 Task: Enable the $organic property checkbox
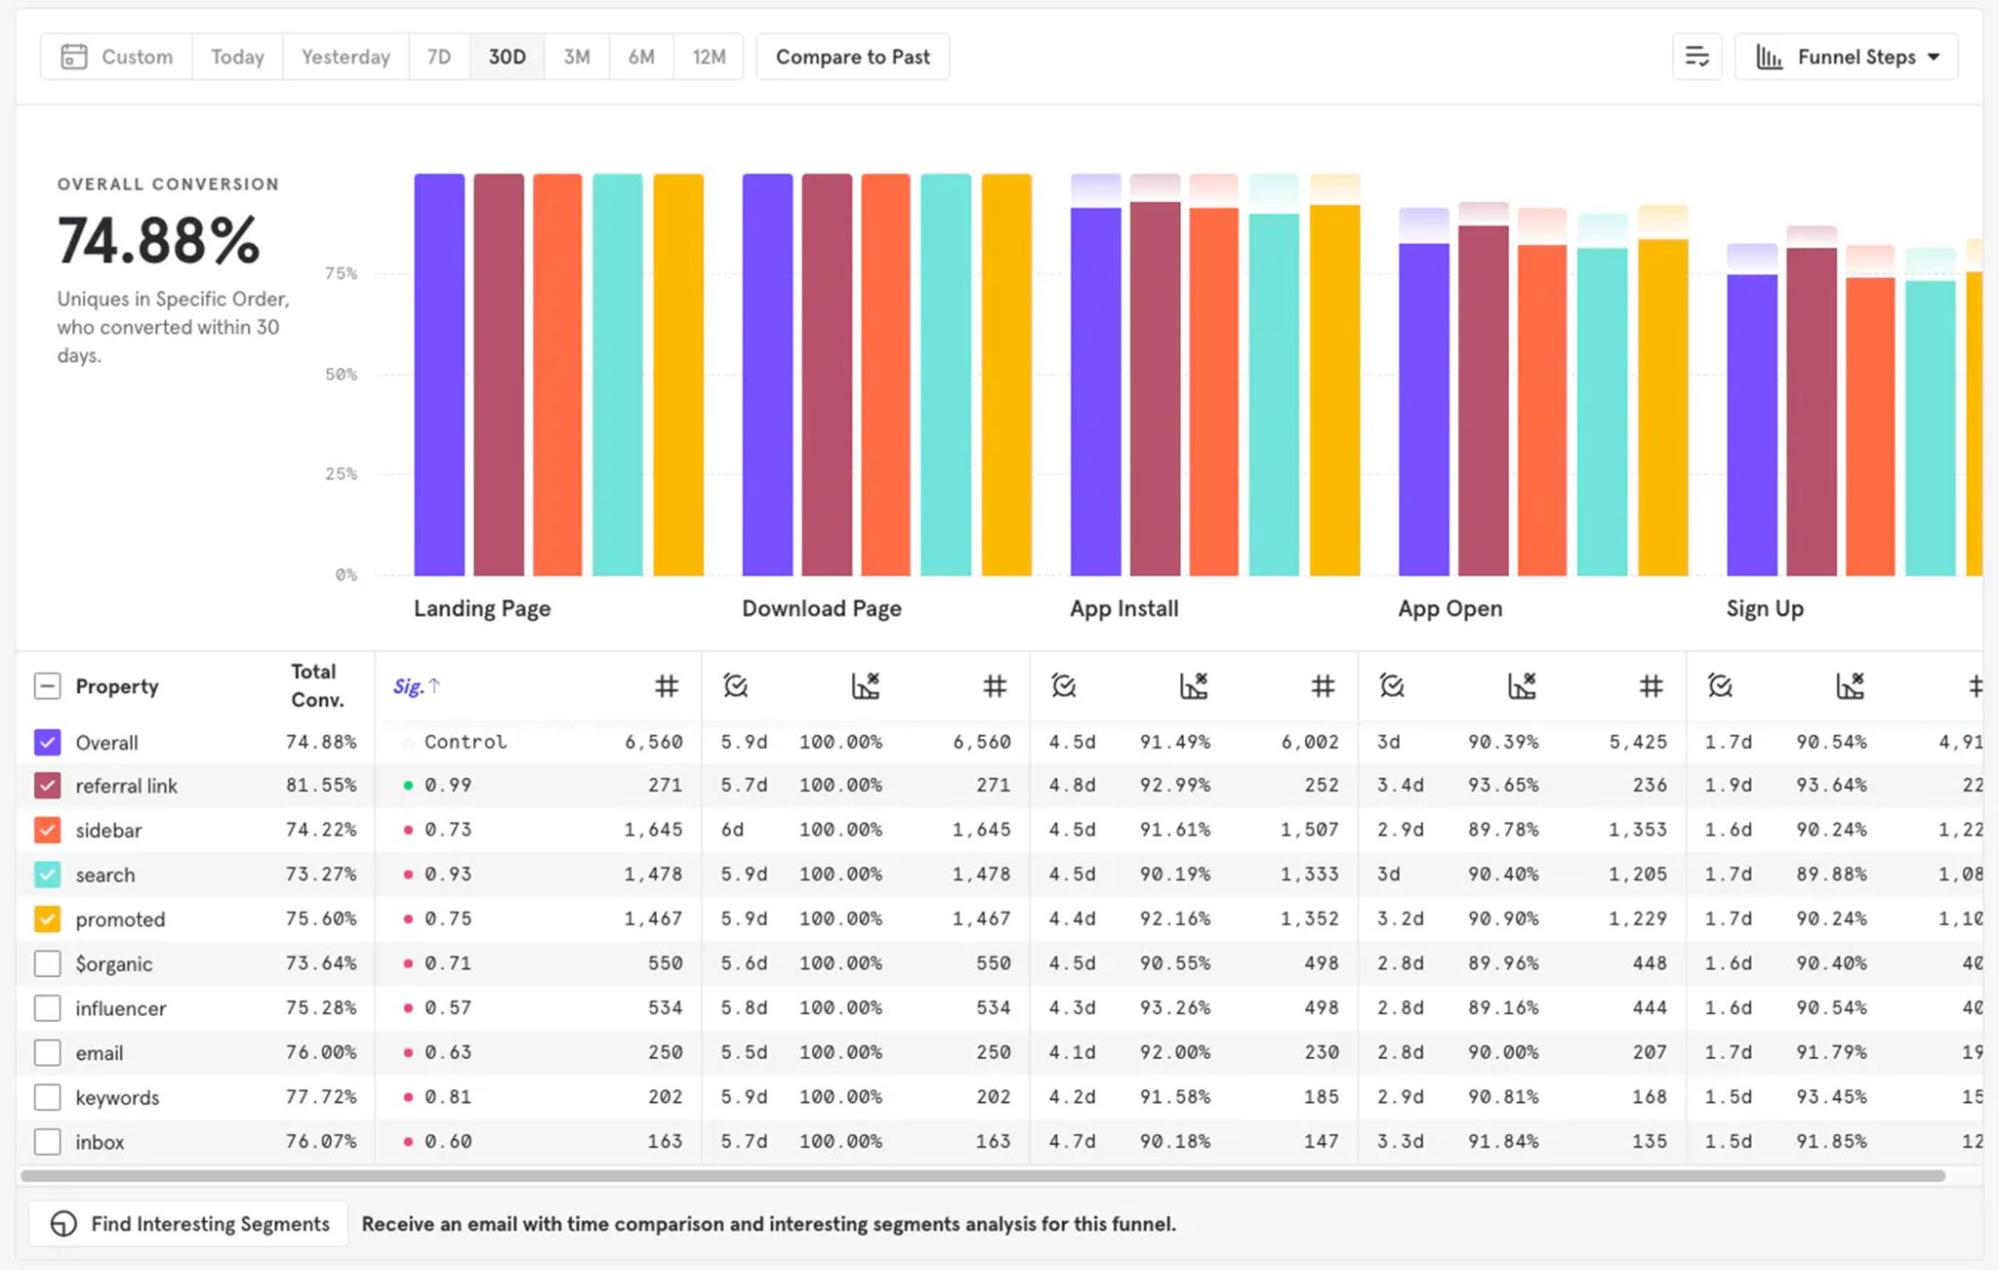(47, 963)
